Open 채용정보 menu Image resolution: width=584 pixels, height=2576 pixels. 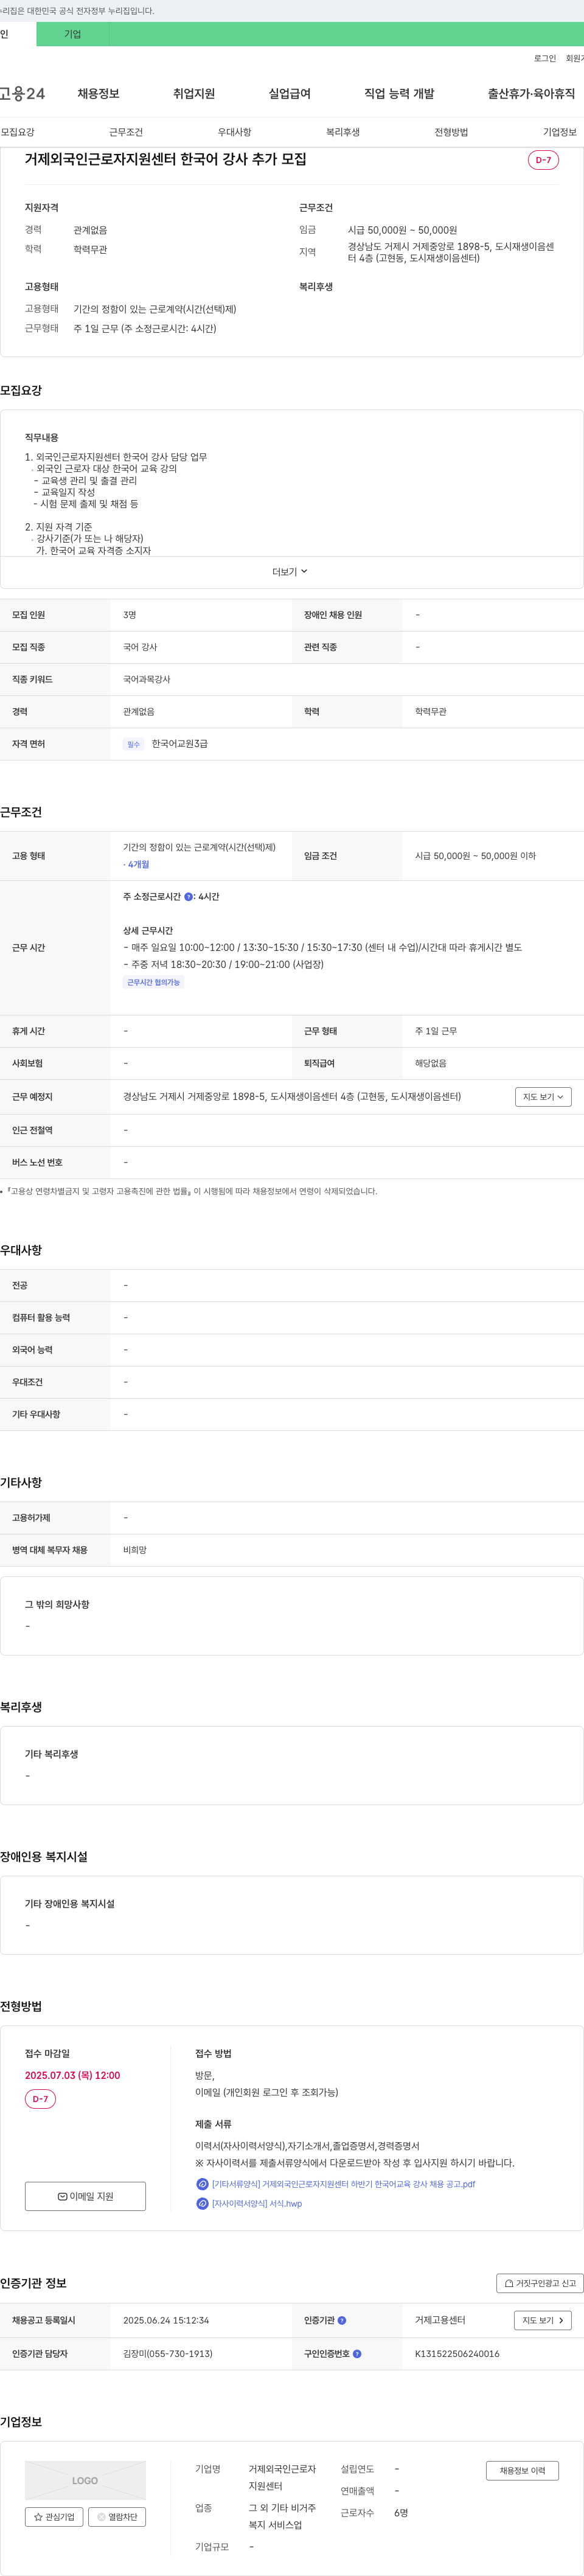98,94
